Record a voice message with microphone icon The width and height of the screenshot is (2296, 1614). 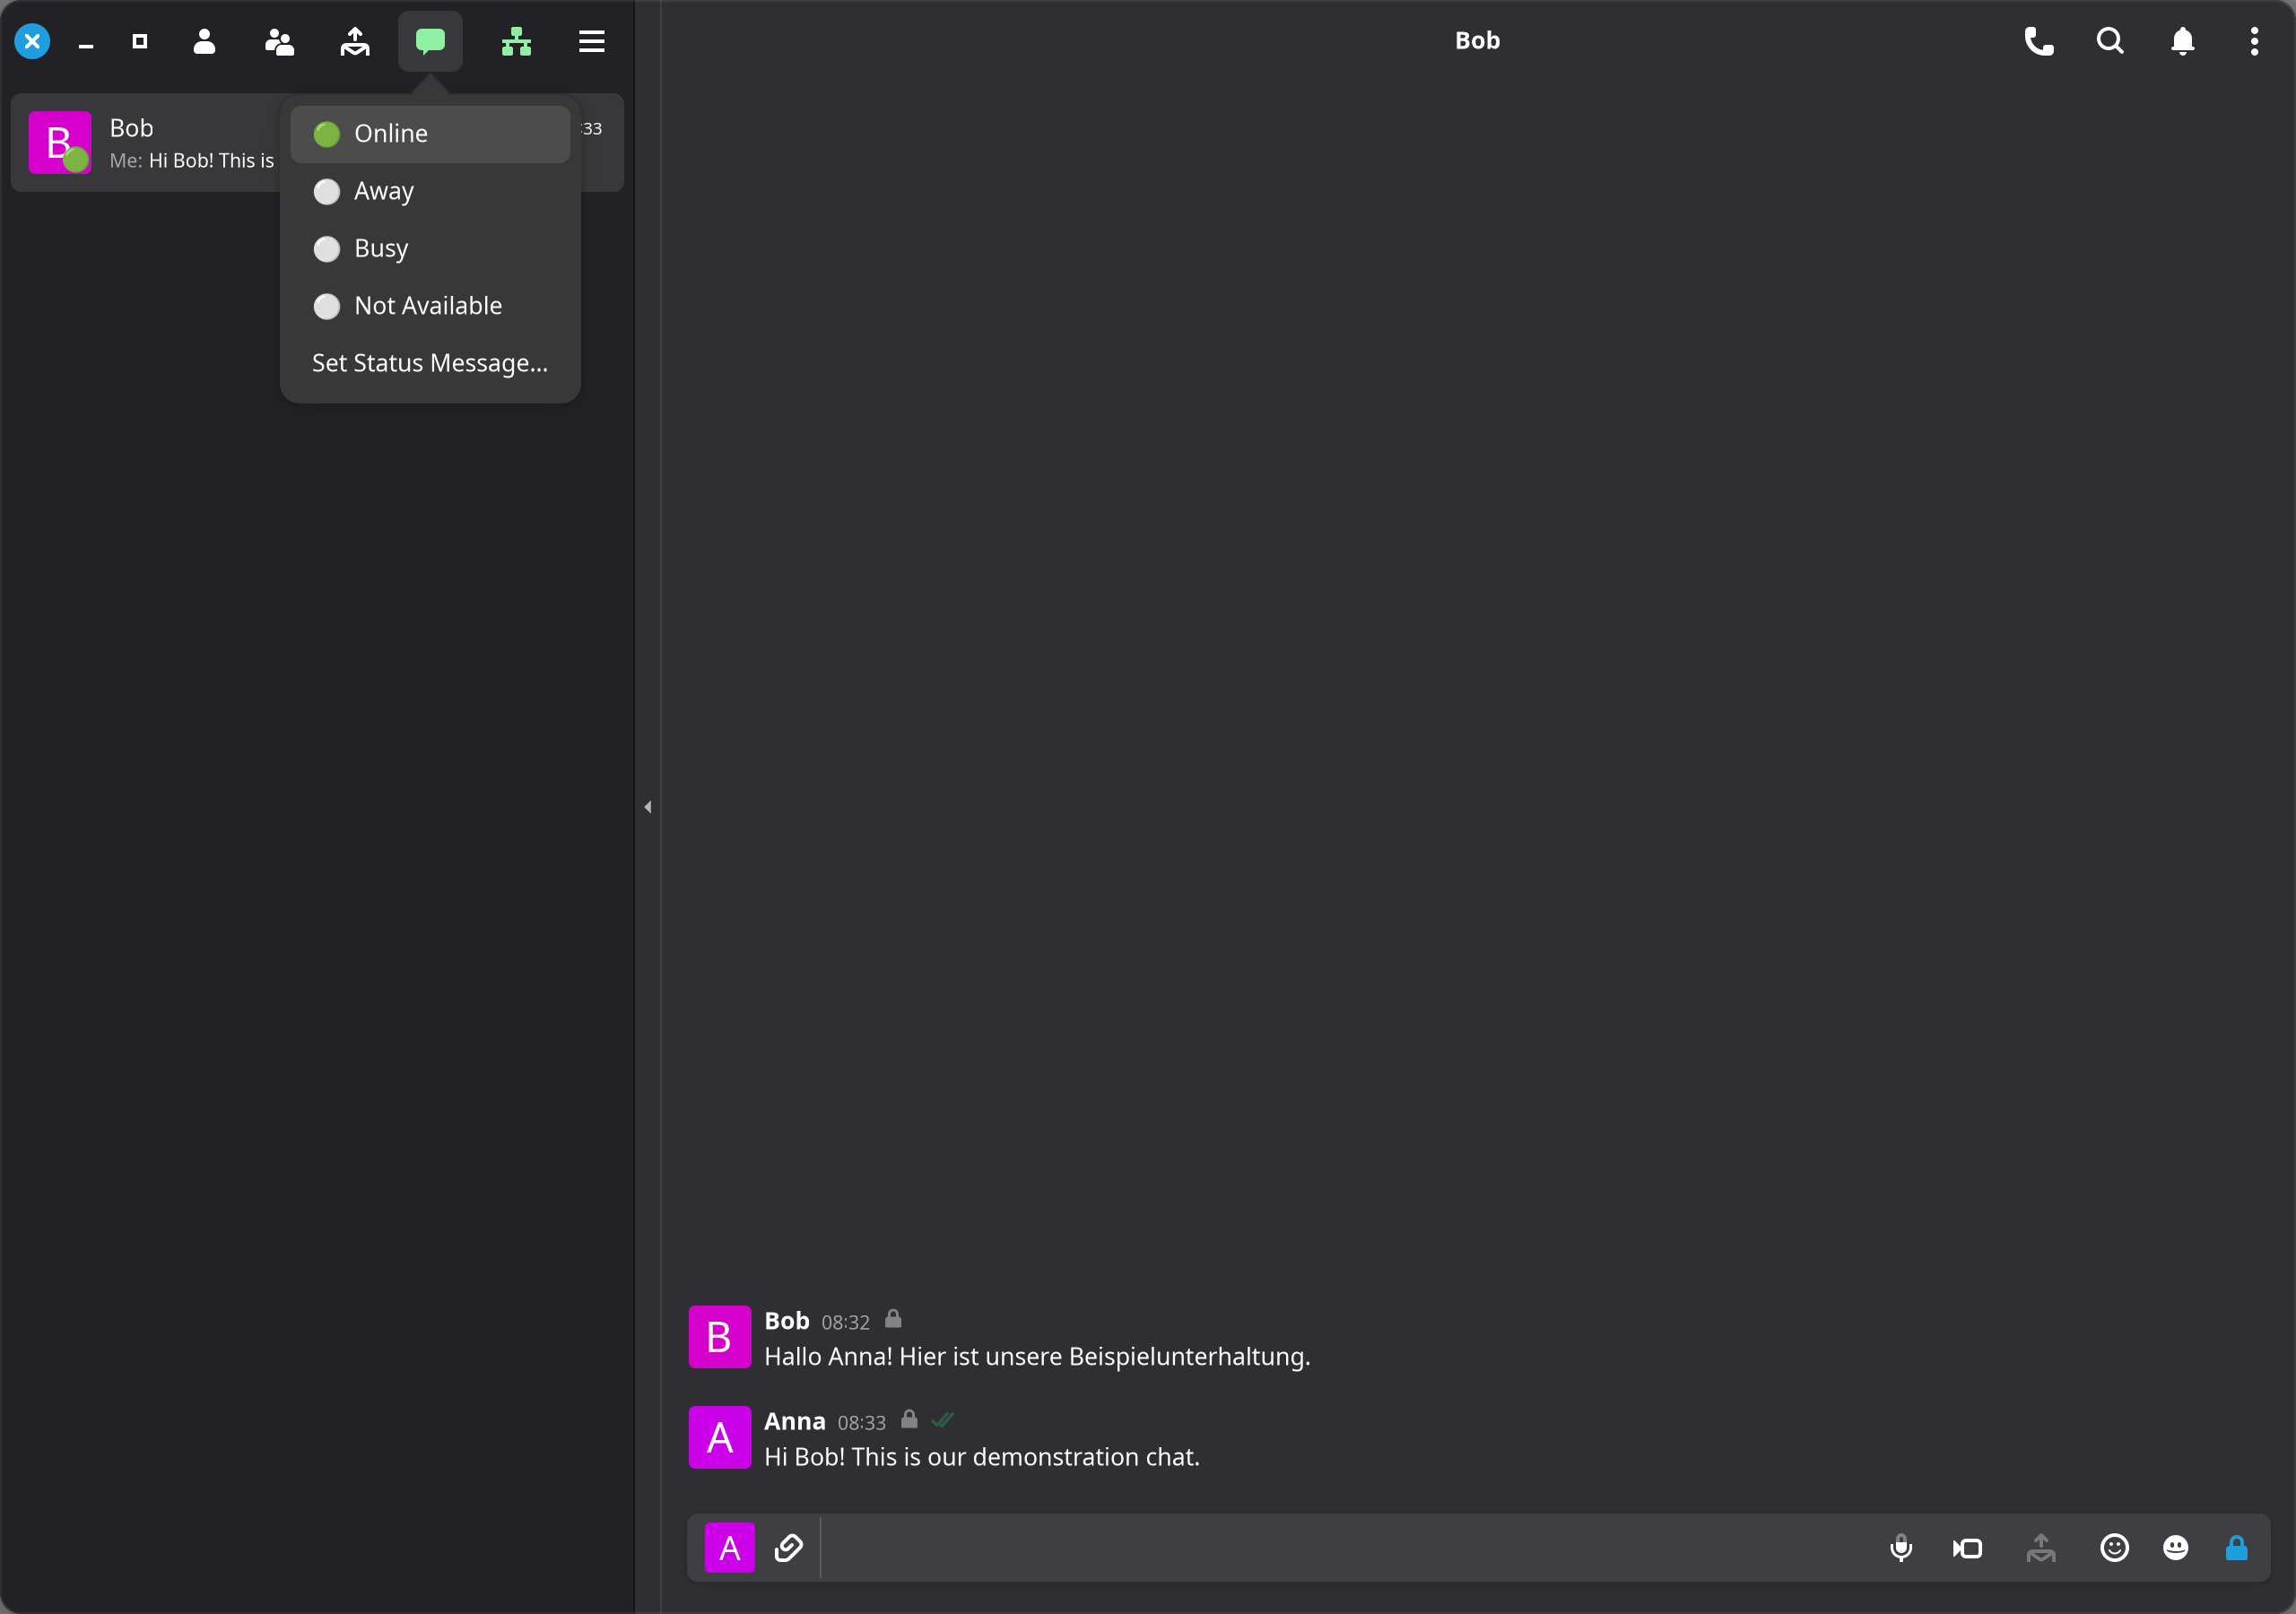pos(1901,1548)
